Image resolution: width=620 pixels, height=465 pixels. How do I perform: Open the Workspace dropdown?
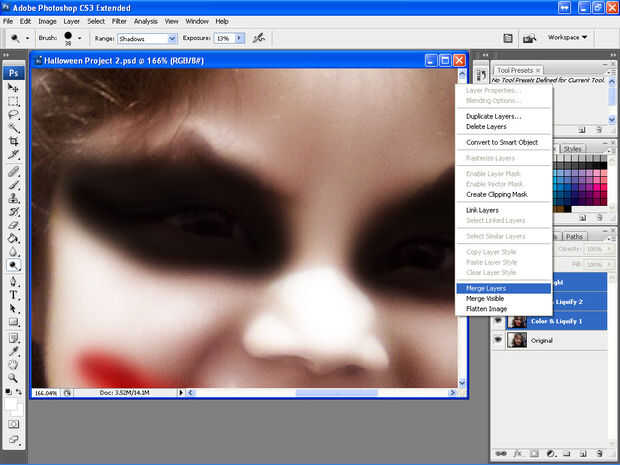point(567,37)
